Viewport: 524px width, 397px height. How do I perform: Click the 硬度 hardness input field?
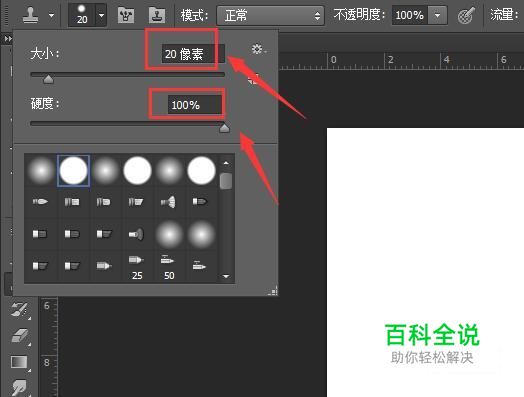coord(194,105)
